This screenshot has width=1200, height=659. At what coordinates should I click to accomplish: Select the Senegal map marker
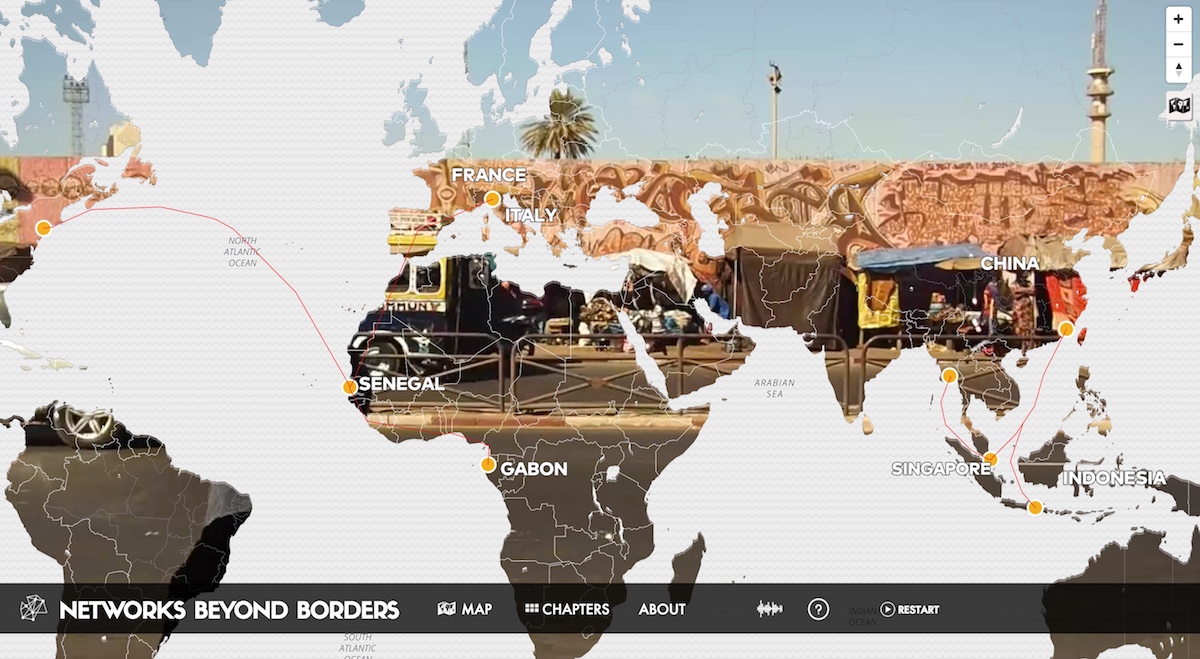pos(349,386)
